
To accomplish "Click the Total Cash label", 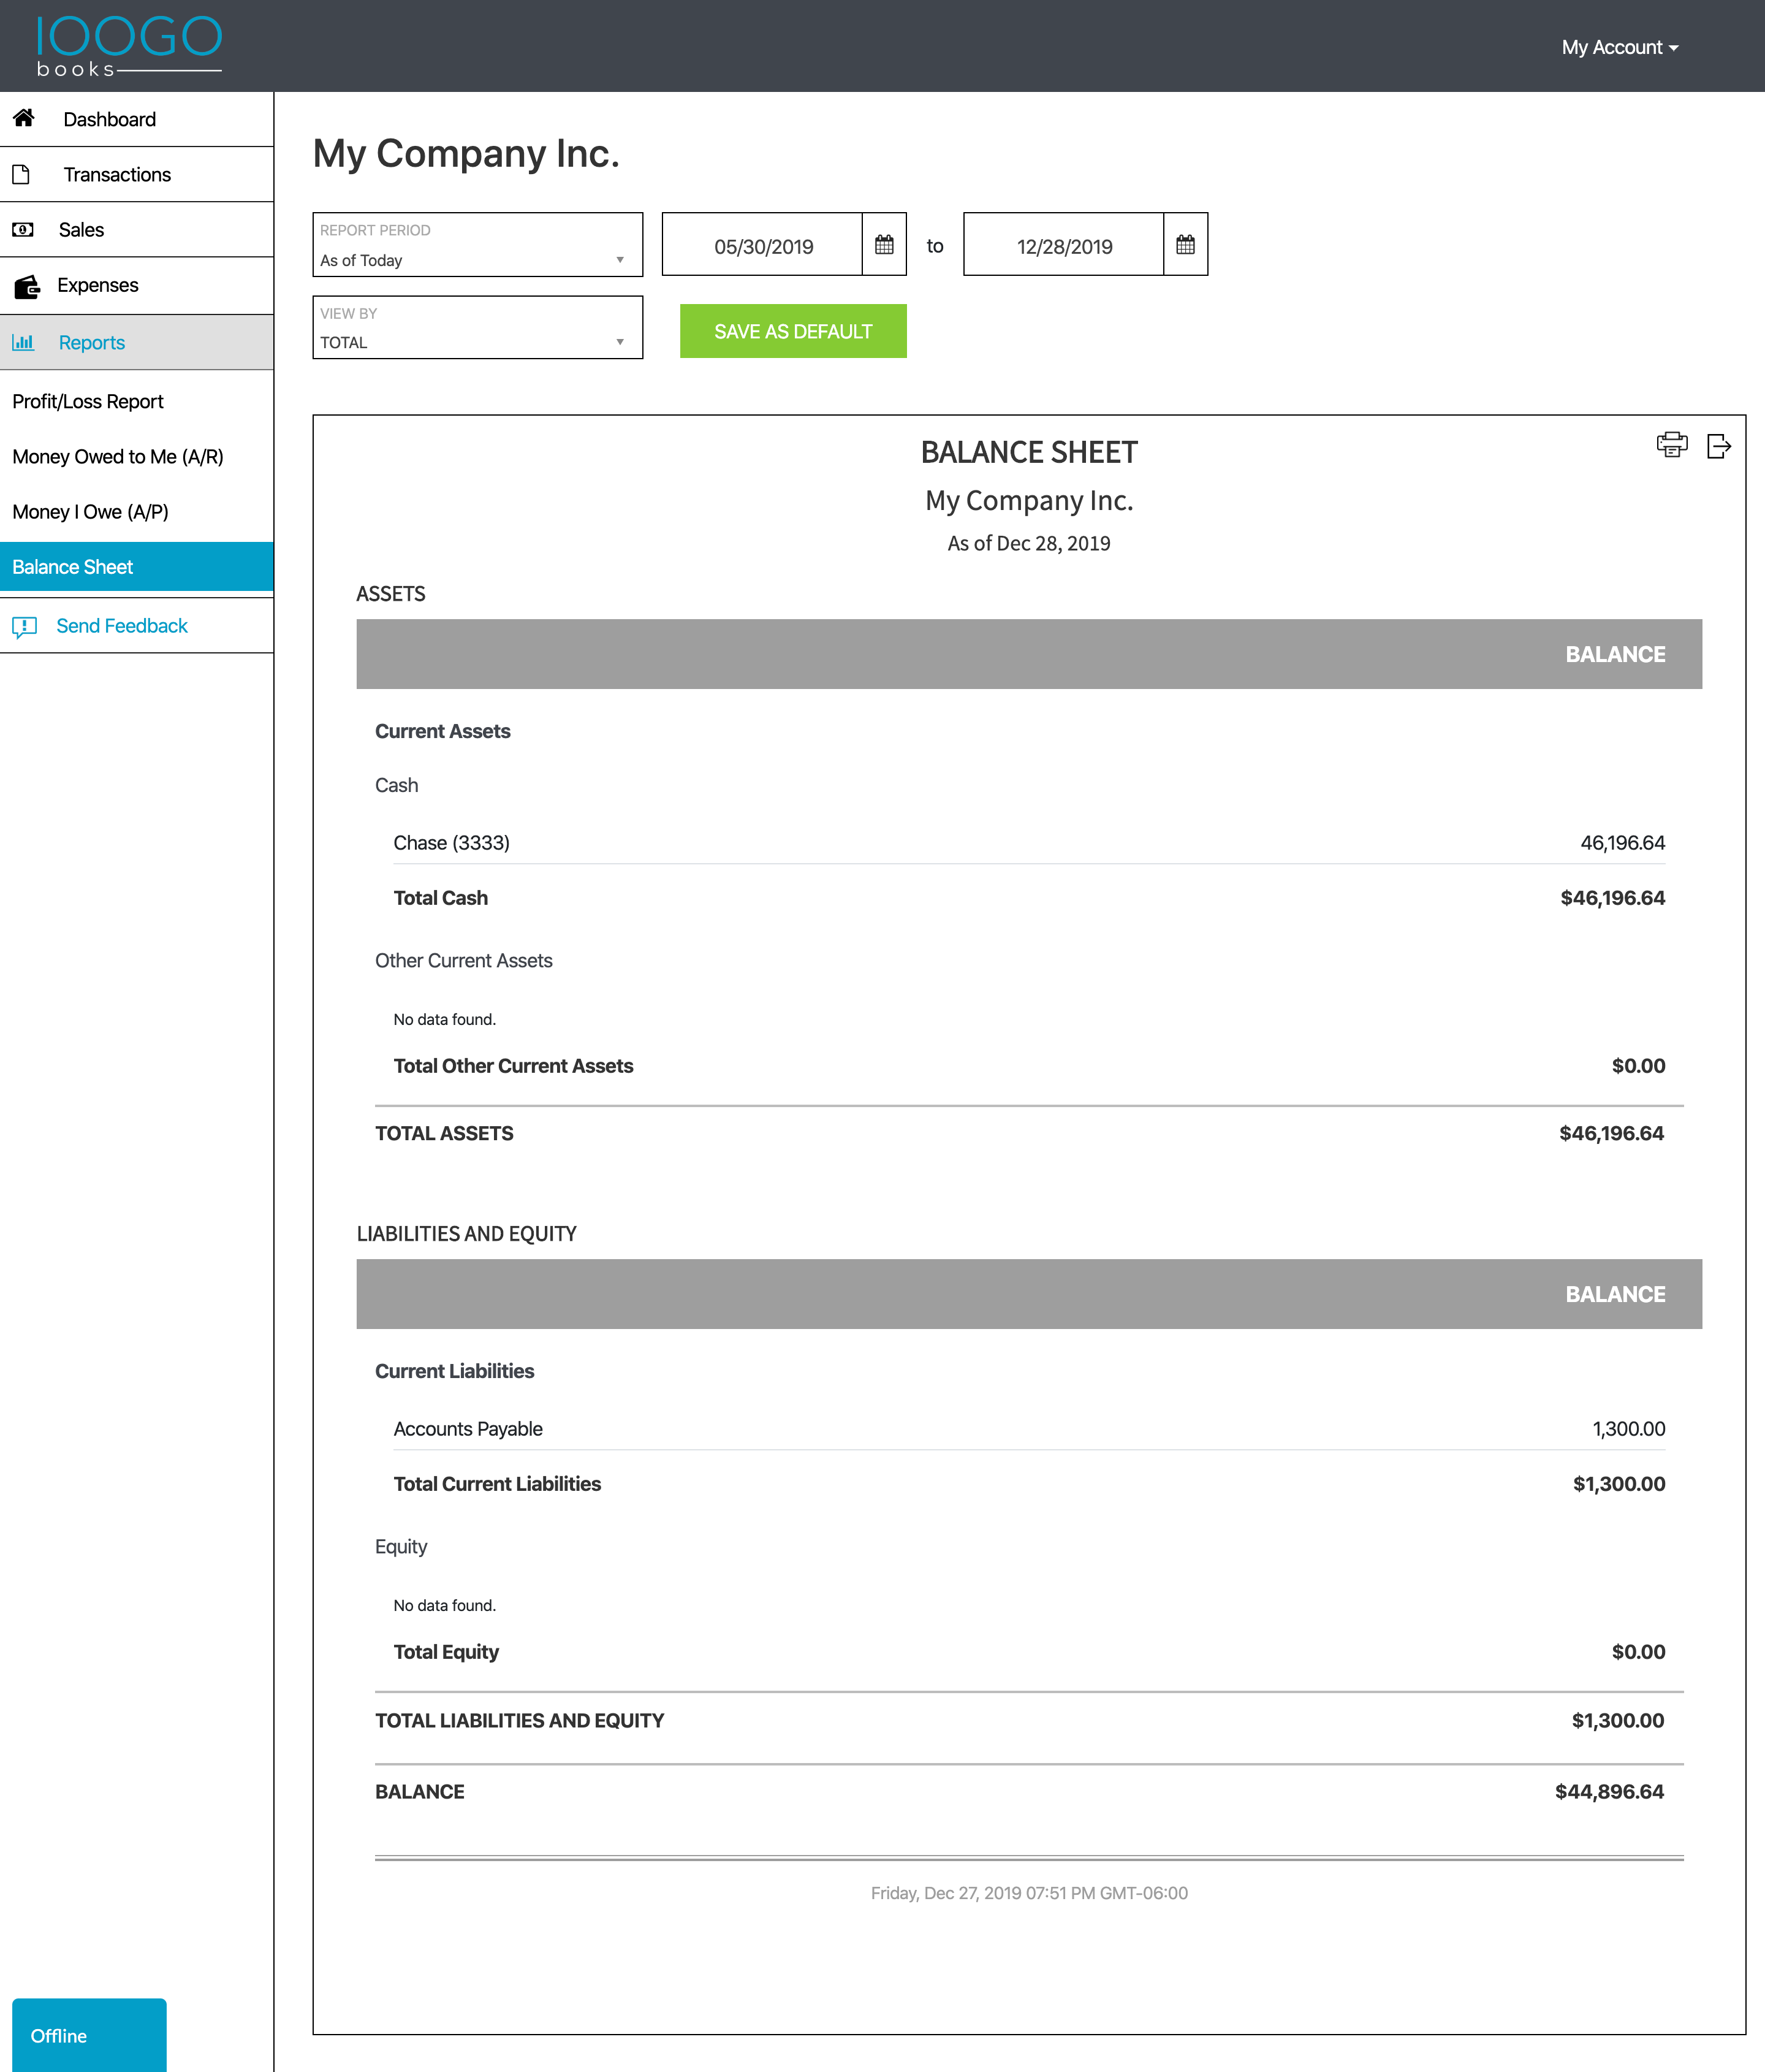I will [x=441, y=898].
